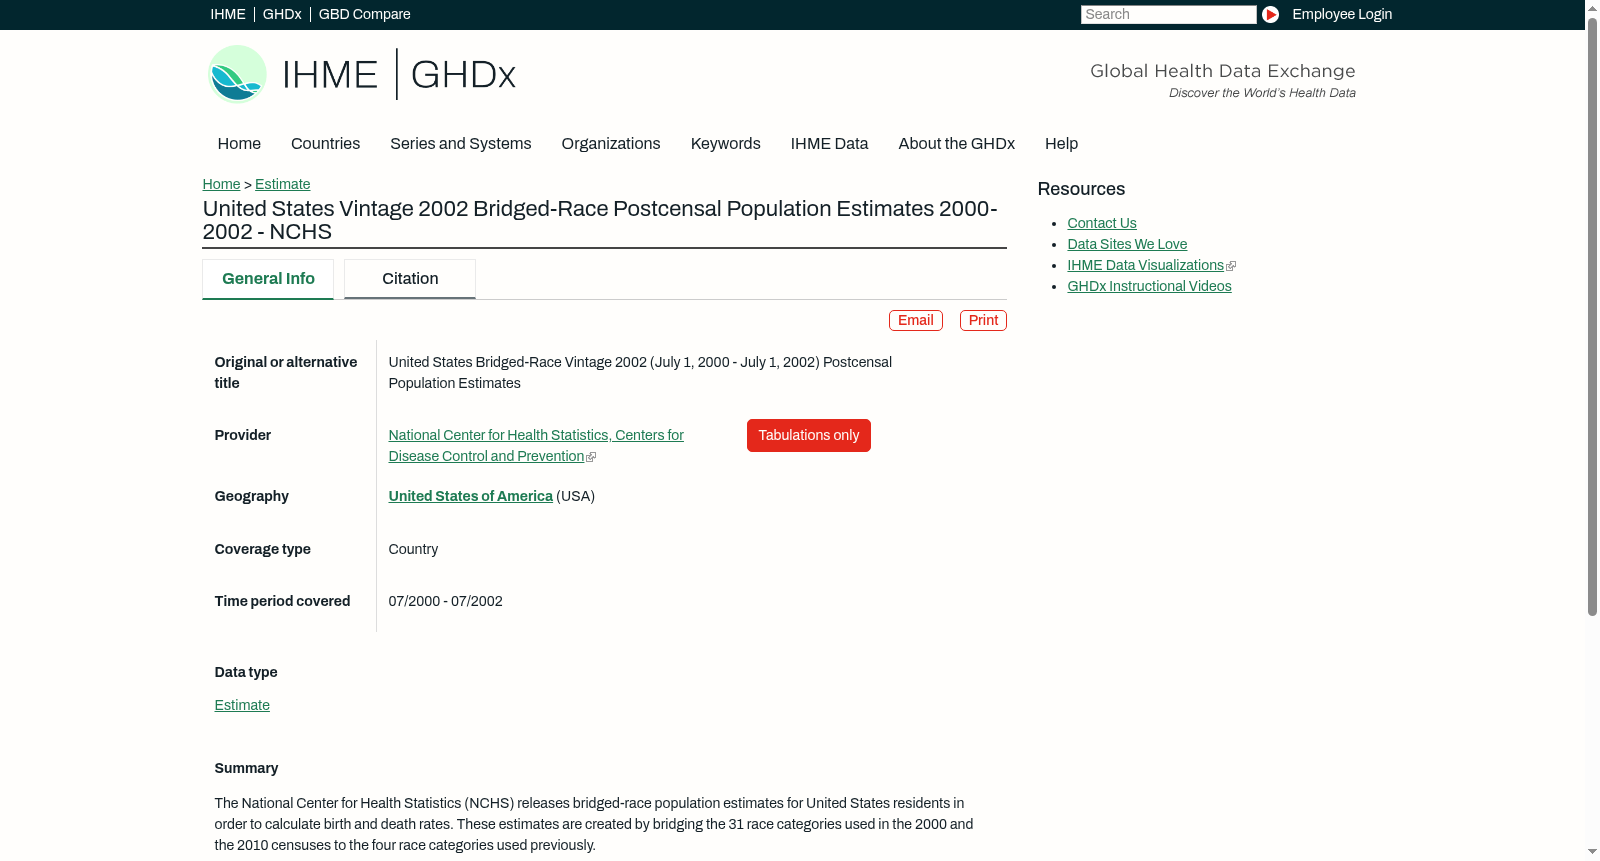1600x861 pixels.
Task: Open the Contact Us resource link
Action: click(1102, 223)
